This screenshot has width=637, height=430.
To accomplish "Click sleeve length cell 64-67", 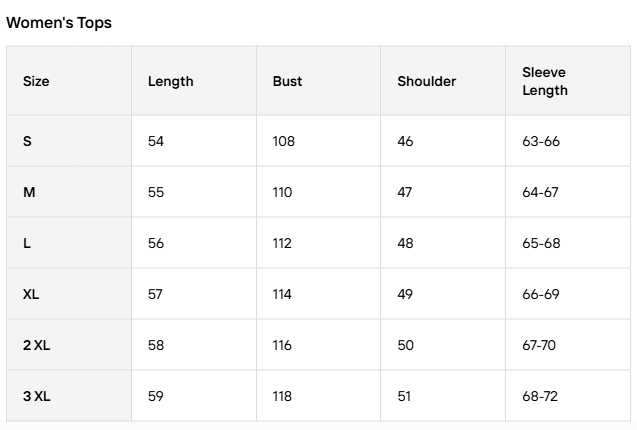I will pyautogui.click(x=540, y=192).
